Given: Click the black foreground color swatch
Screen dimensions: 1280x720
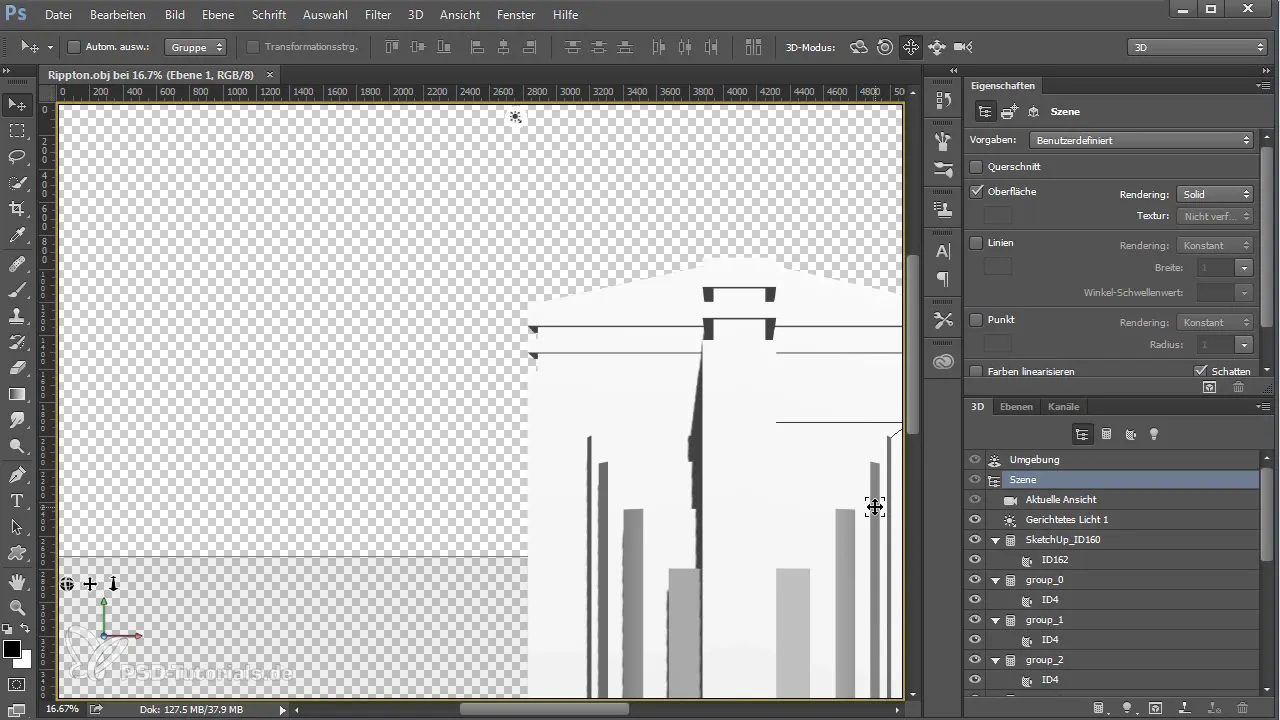Looking at the screenshot, I should [12, 649].
